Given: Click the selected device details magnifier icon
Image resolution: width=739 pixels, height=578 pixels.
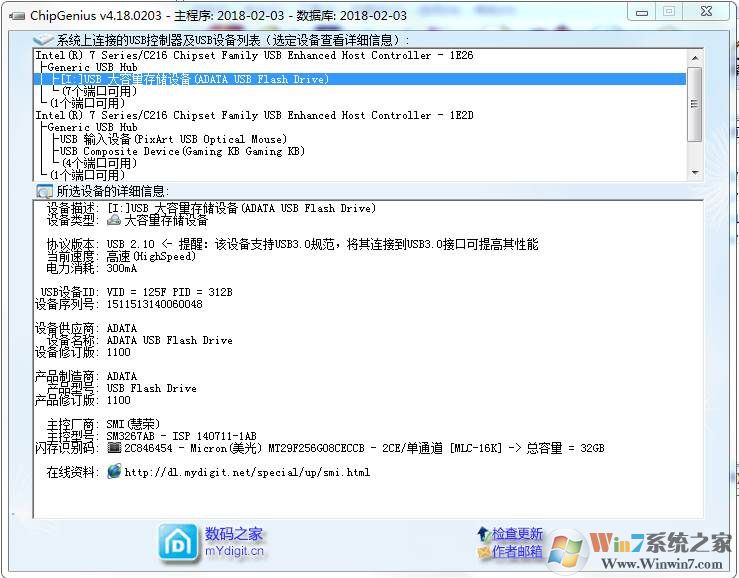Looking at the screenshot, I should click(44, 191).
